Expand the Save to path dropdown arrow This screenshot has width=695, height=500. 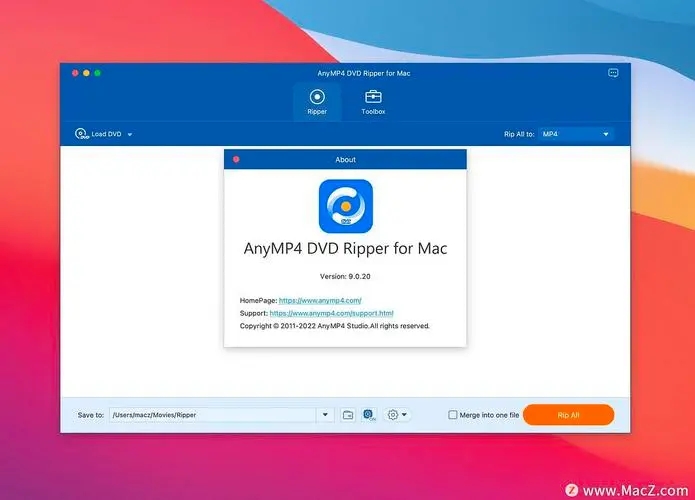click(325, 415)
